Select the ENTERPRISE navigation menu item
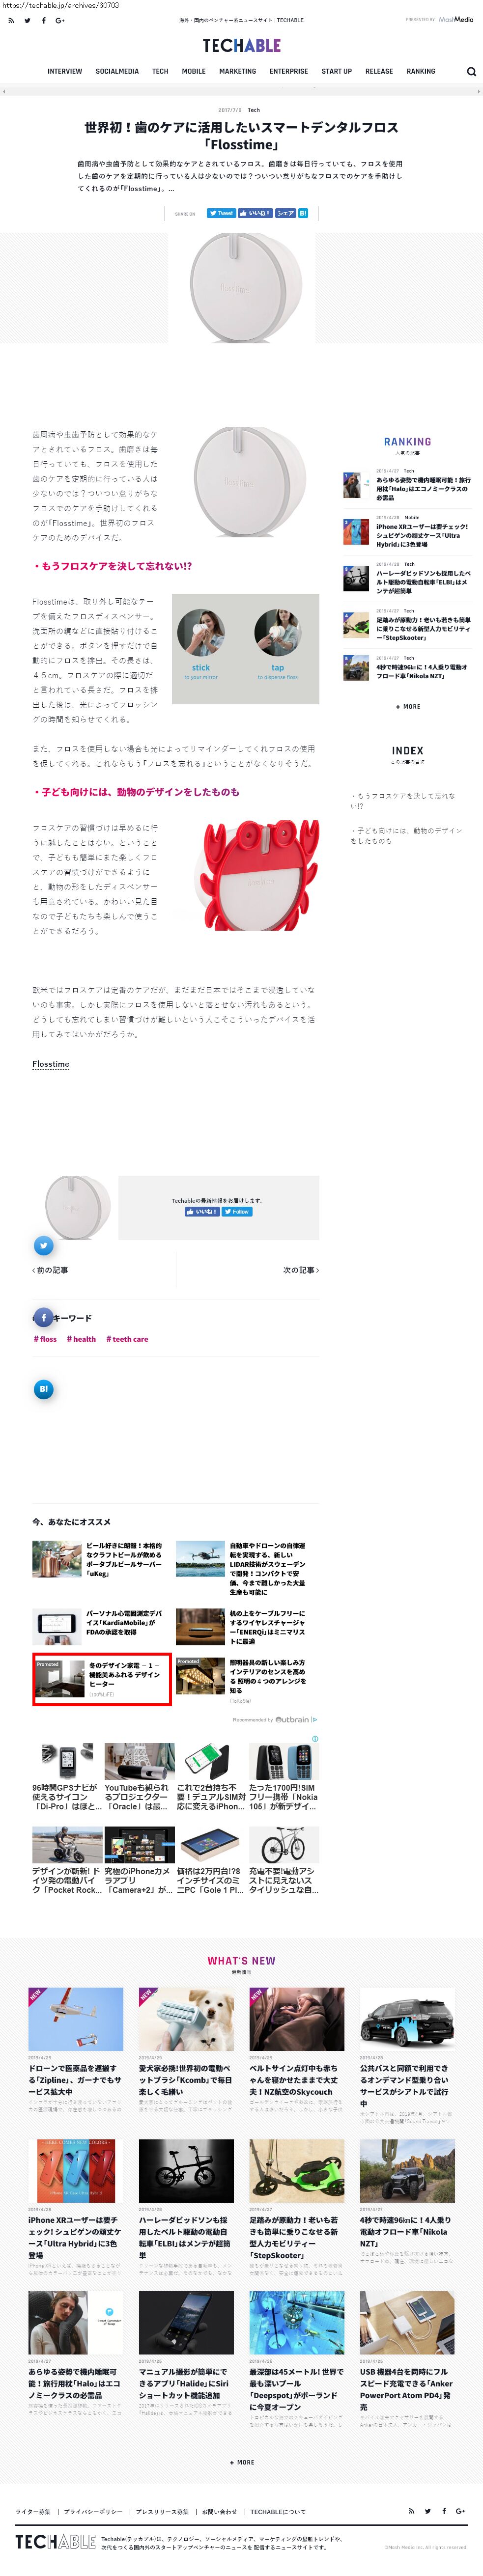This screenshot has width=483, height=2576. (x=288, y=72)
